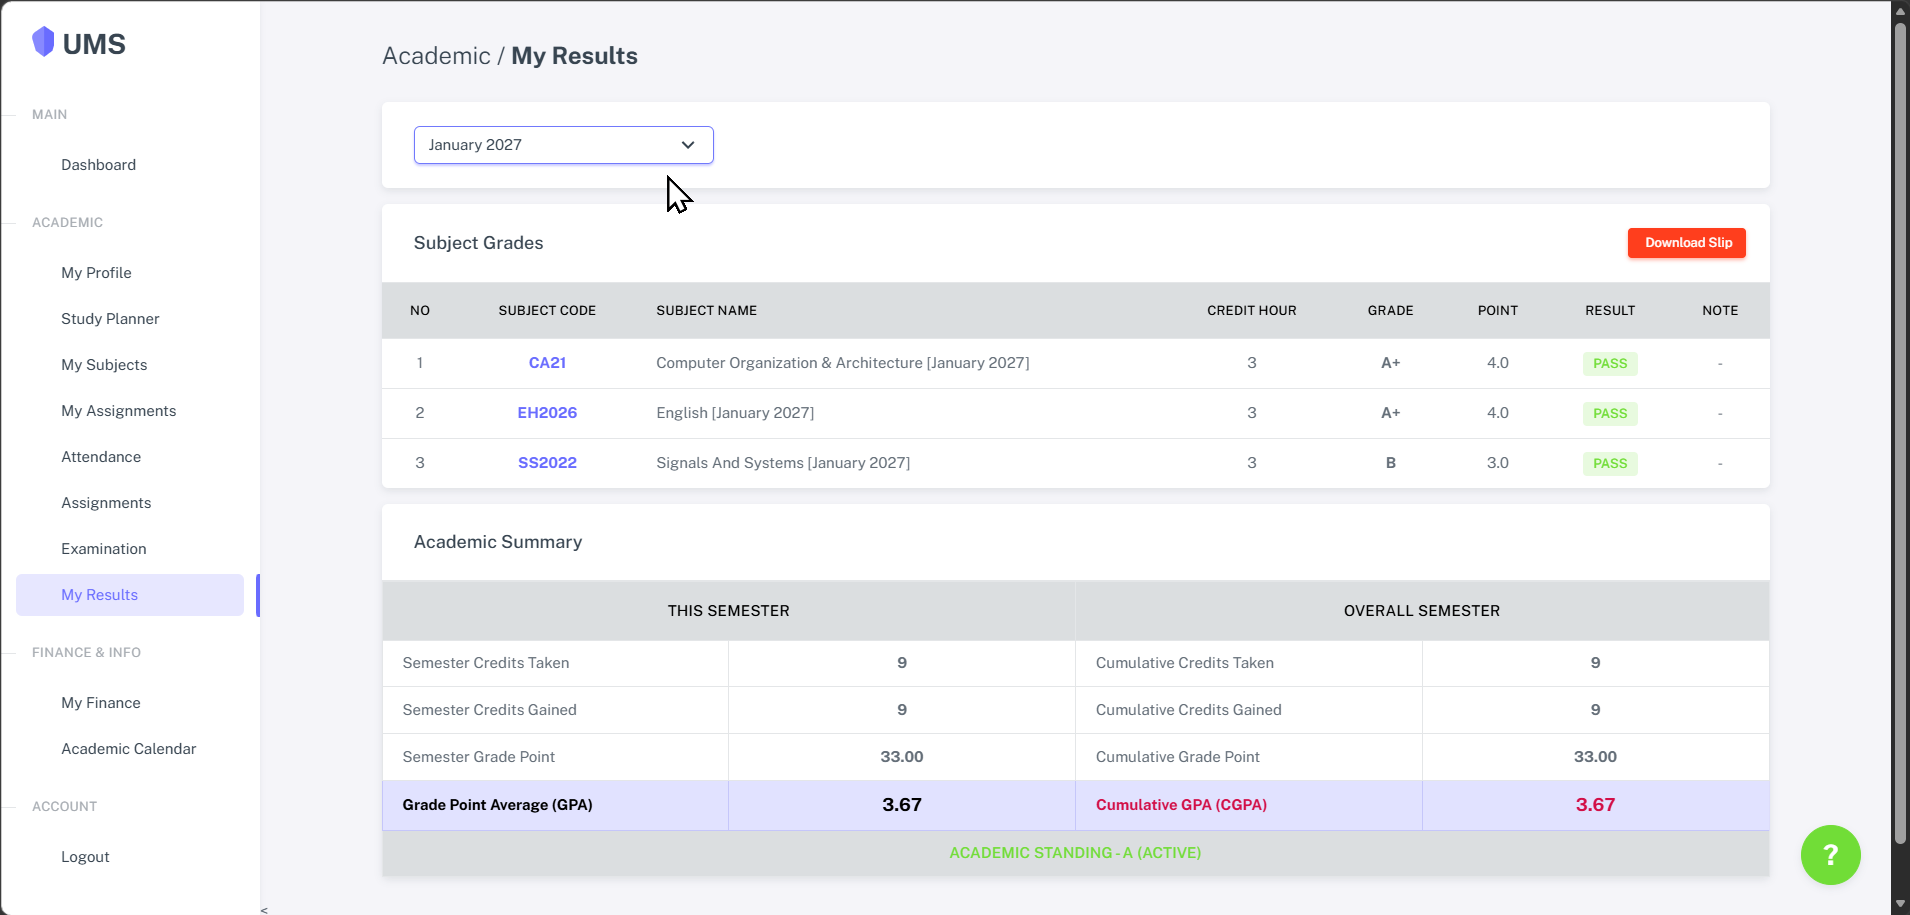
Task: Collapse sidebar using the small arrow at bottom
Action: pos(264,910)
